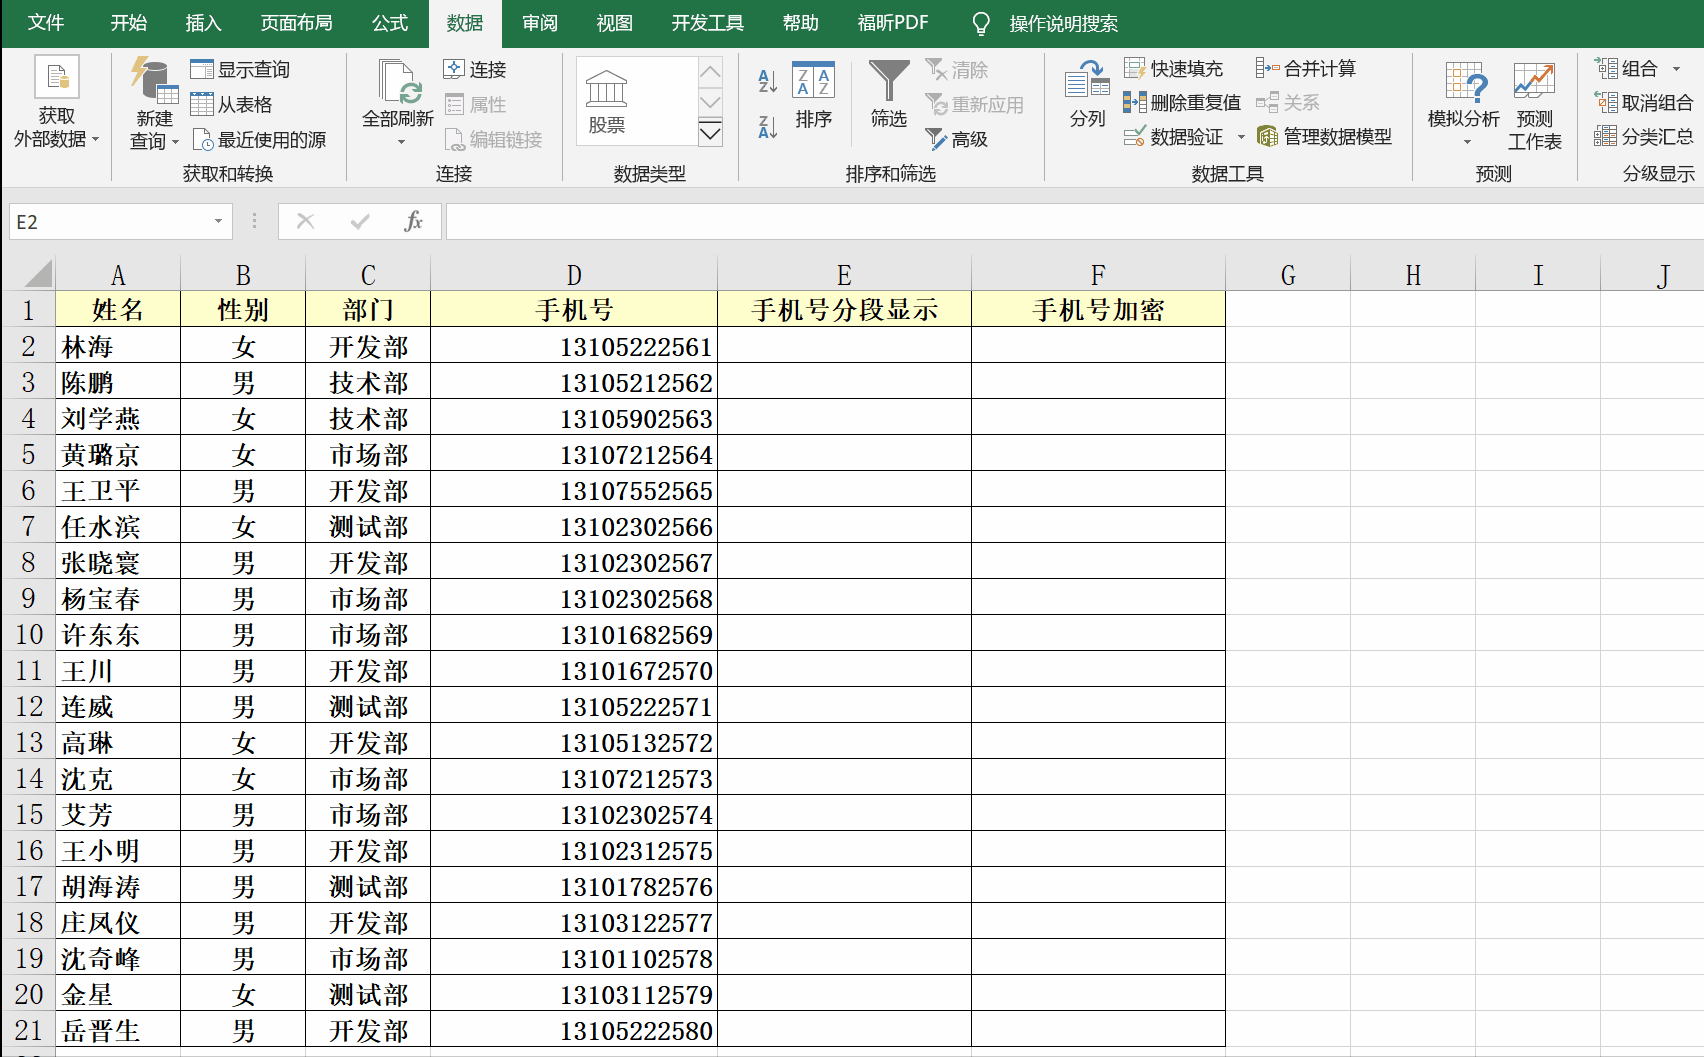
Task: Select the name cell 黄璐京
Action: coord(118,454)
